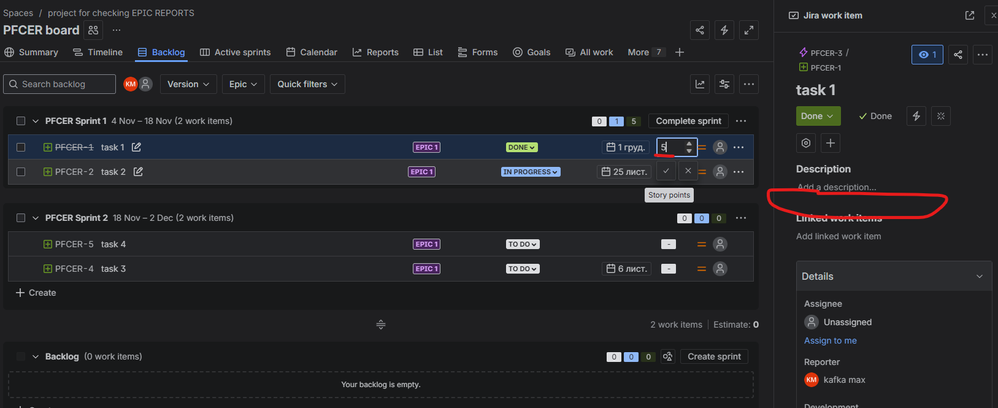This screenshot has width=998, height=408.
Task: Collapse PFCER Sprint 2 section
Action: 36,218
